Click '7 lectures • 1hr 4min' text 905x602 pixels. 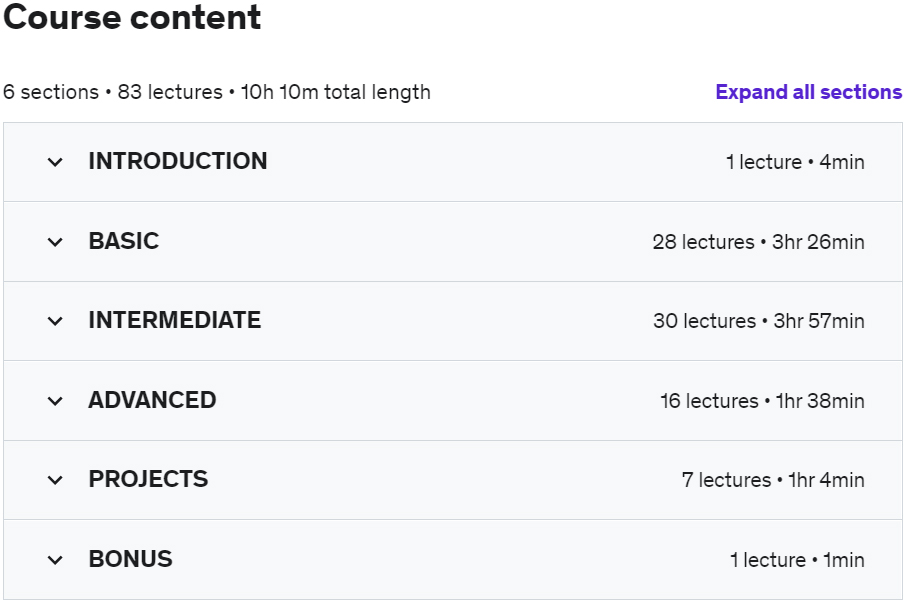click(773, 480)
